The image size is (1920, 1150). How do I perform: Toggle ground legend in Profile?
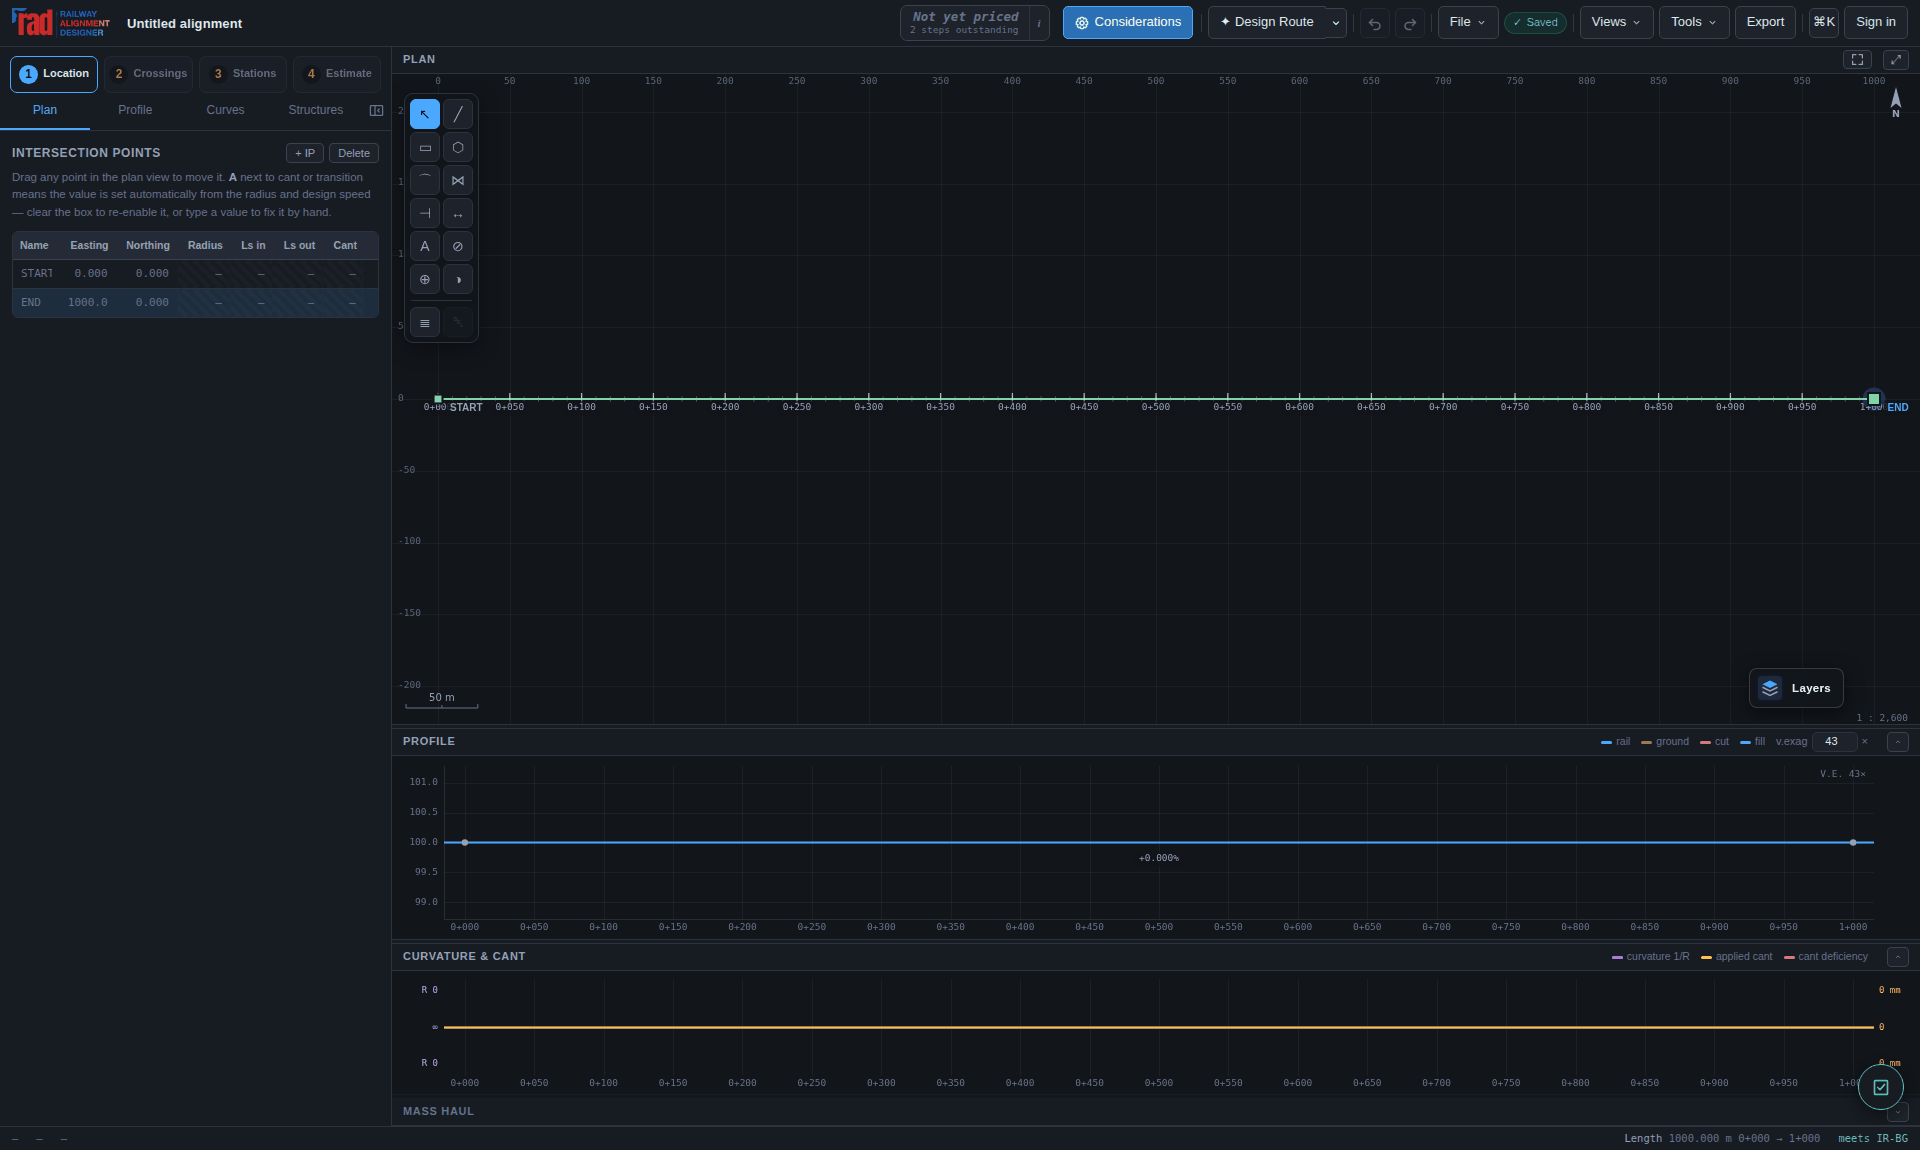[x=1665, y=742]
